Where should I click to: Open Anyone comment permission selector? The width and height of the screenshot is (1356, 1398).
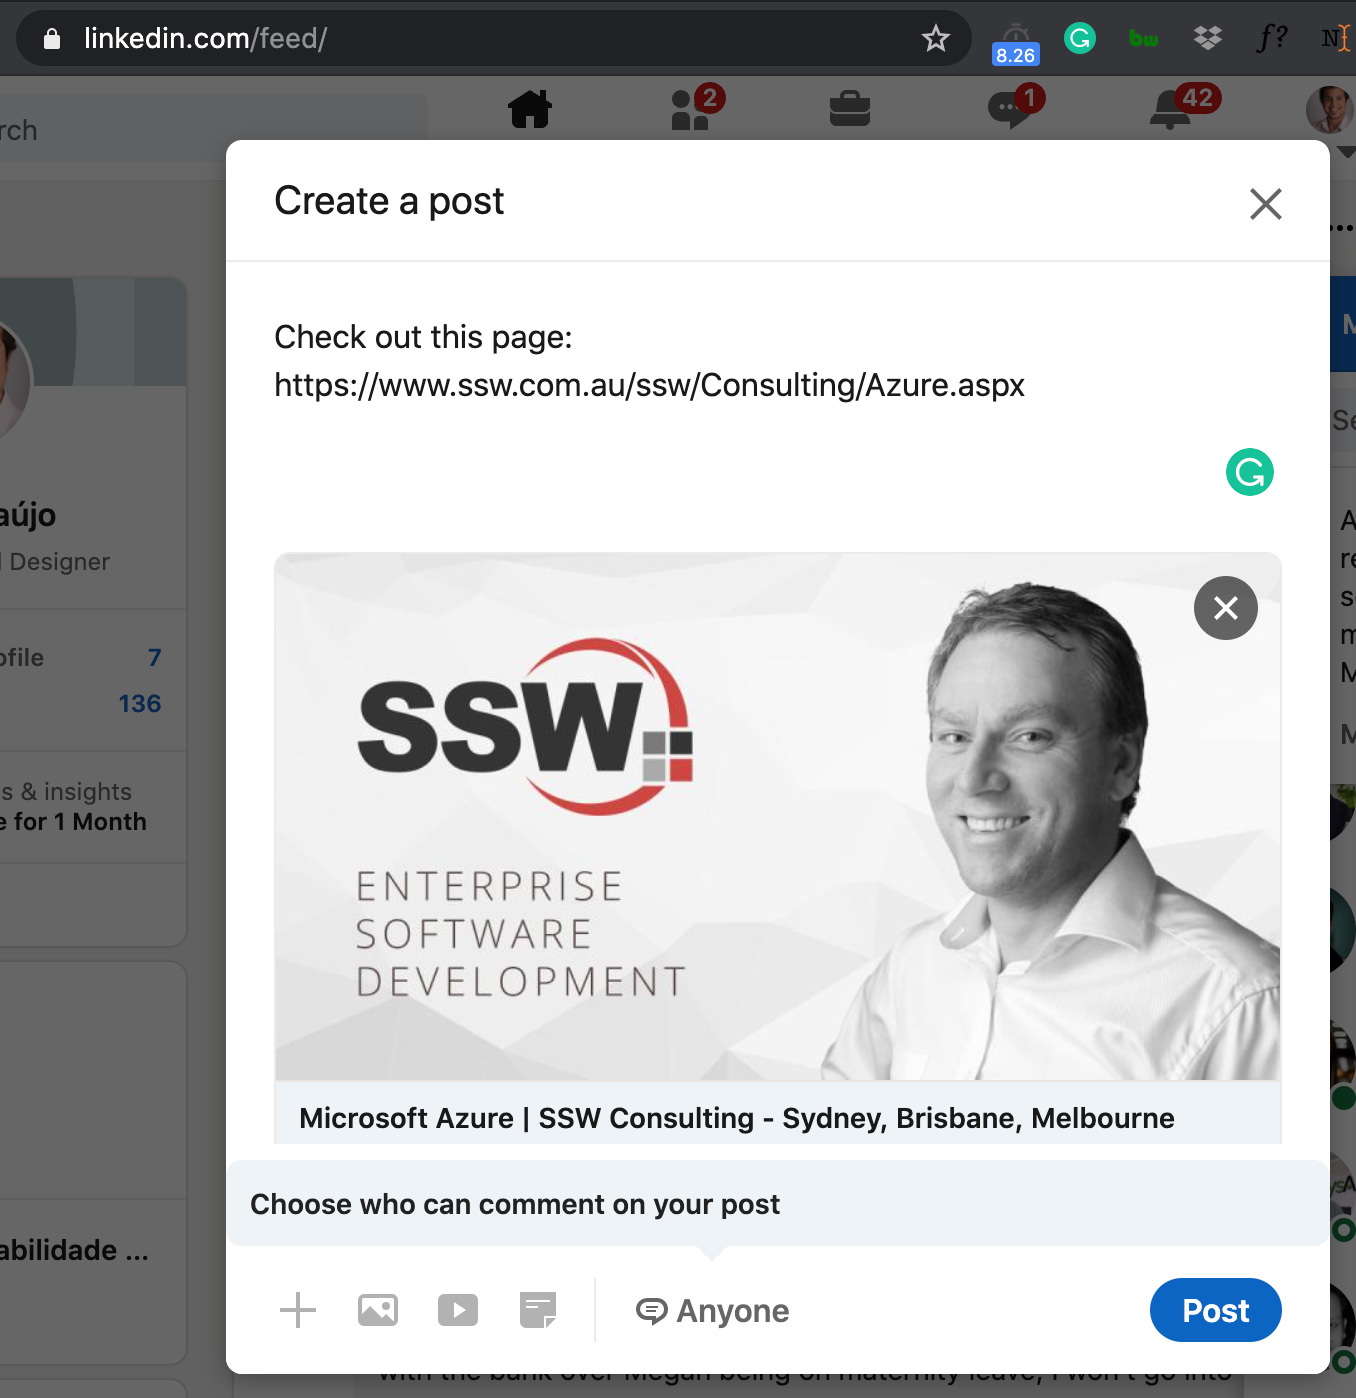click(713, 1310)
